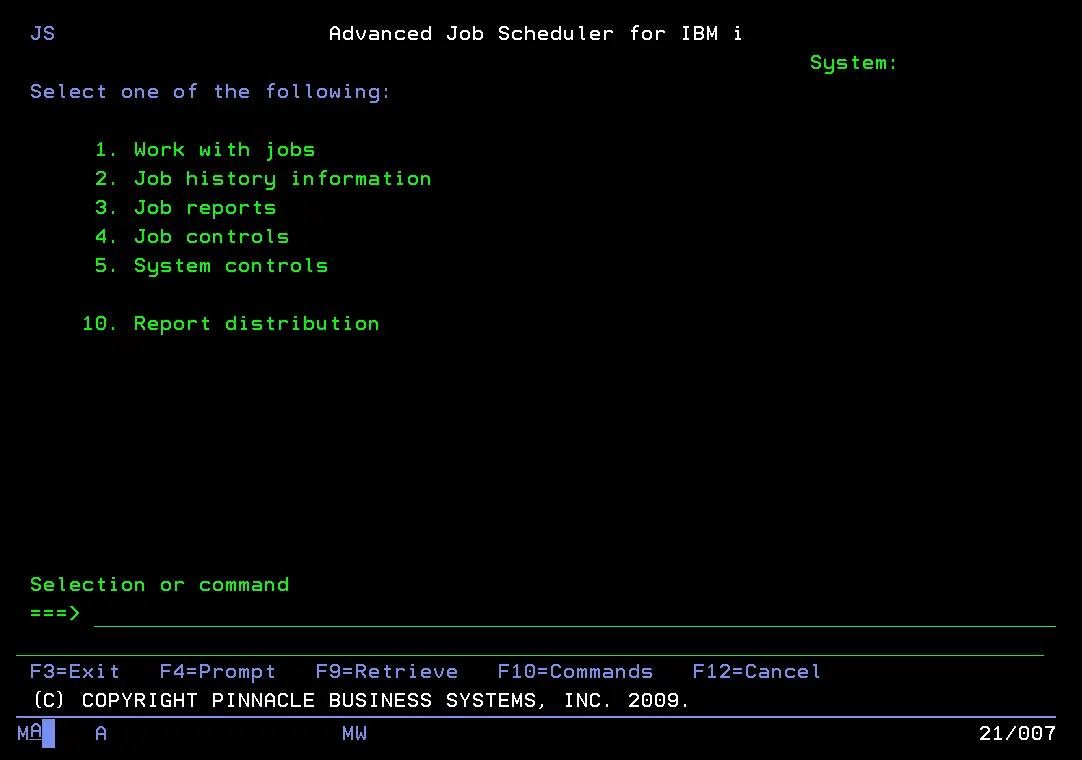The height and width of the screenshot is (760, 1082).
Task: Click the System: label
Action: point(853,63)
